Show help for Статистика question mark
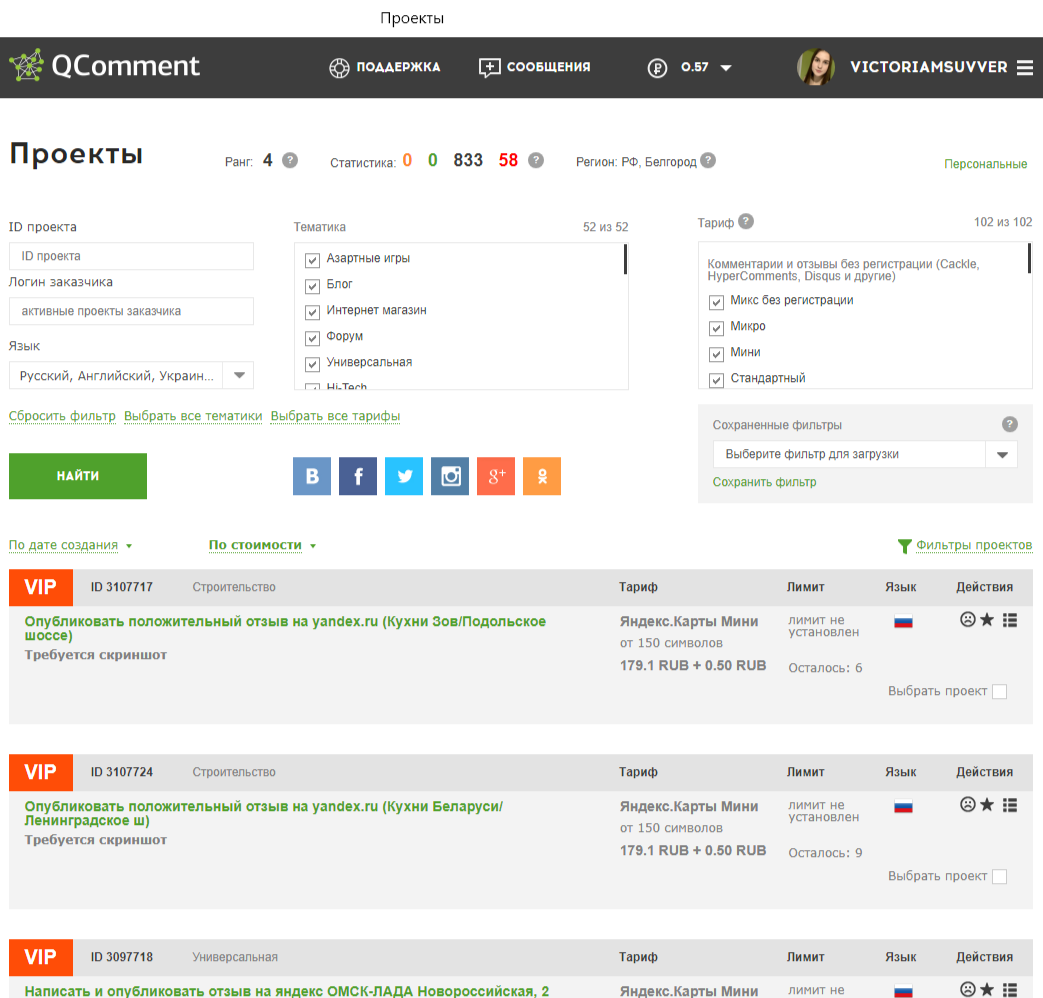 [x=536, y=160]
